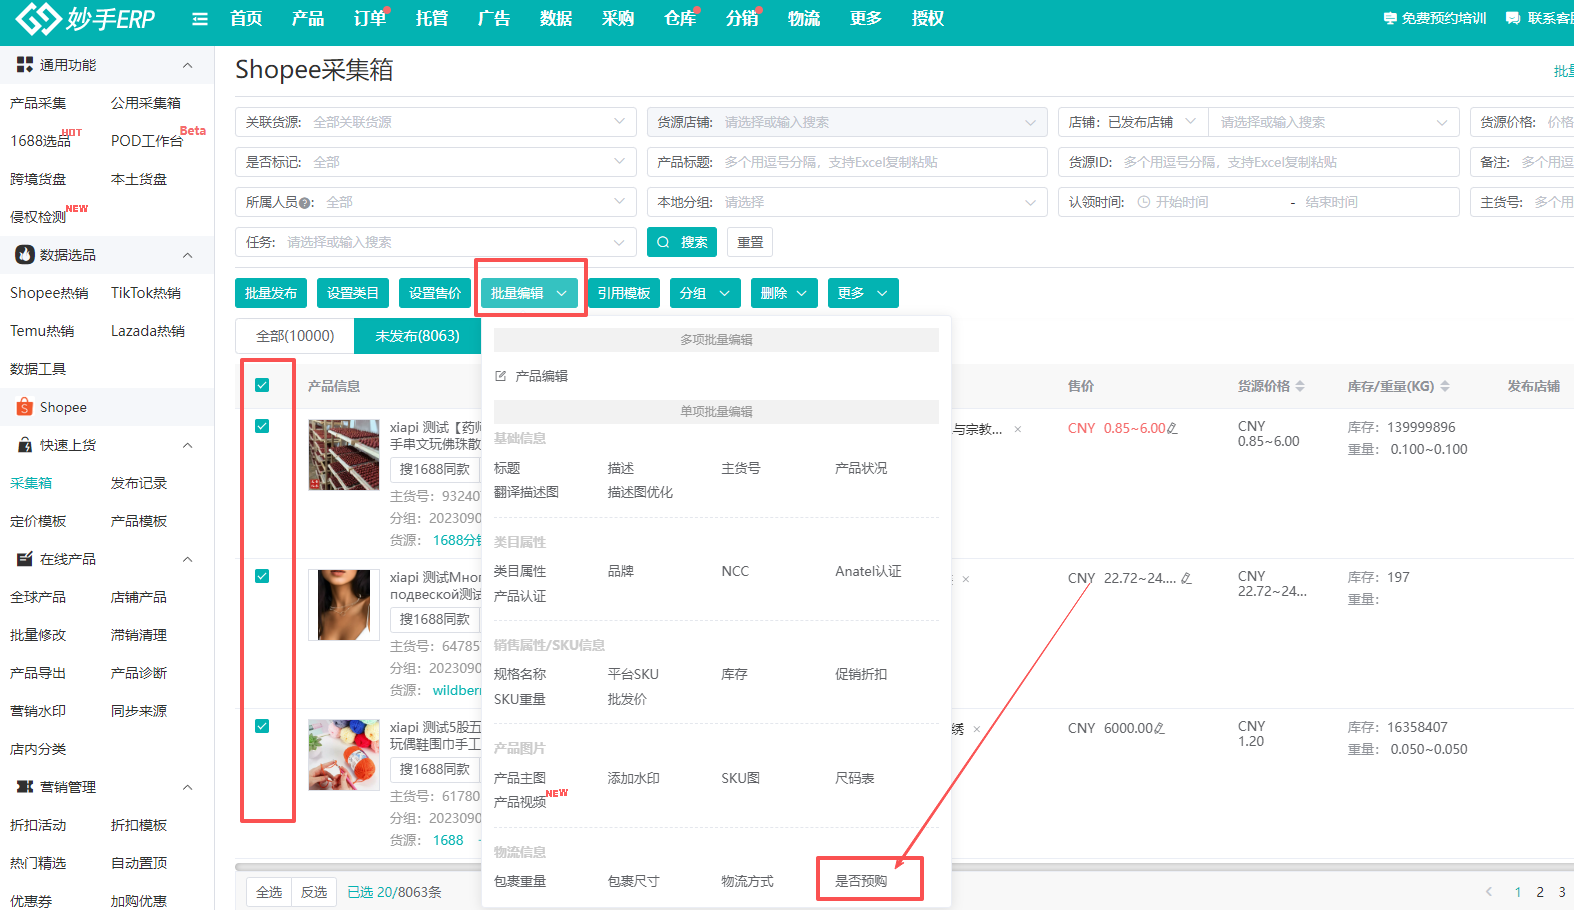Click the 快速上货 lock icon
The height and width of the screenshot is (910, 1574).
pos(25,445)
